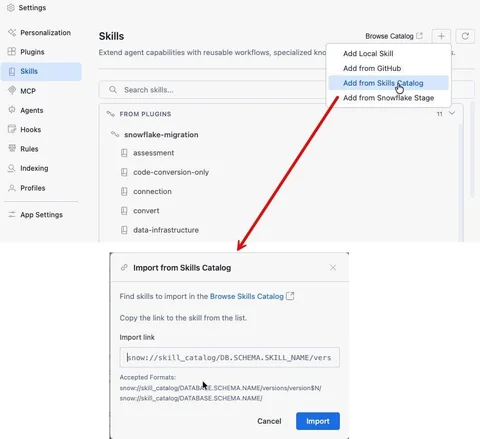Cancel the Import from Skills Catalog dialog
This screenshot has width=480, height=439.
pos(269,421)
